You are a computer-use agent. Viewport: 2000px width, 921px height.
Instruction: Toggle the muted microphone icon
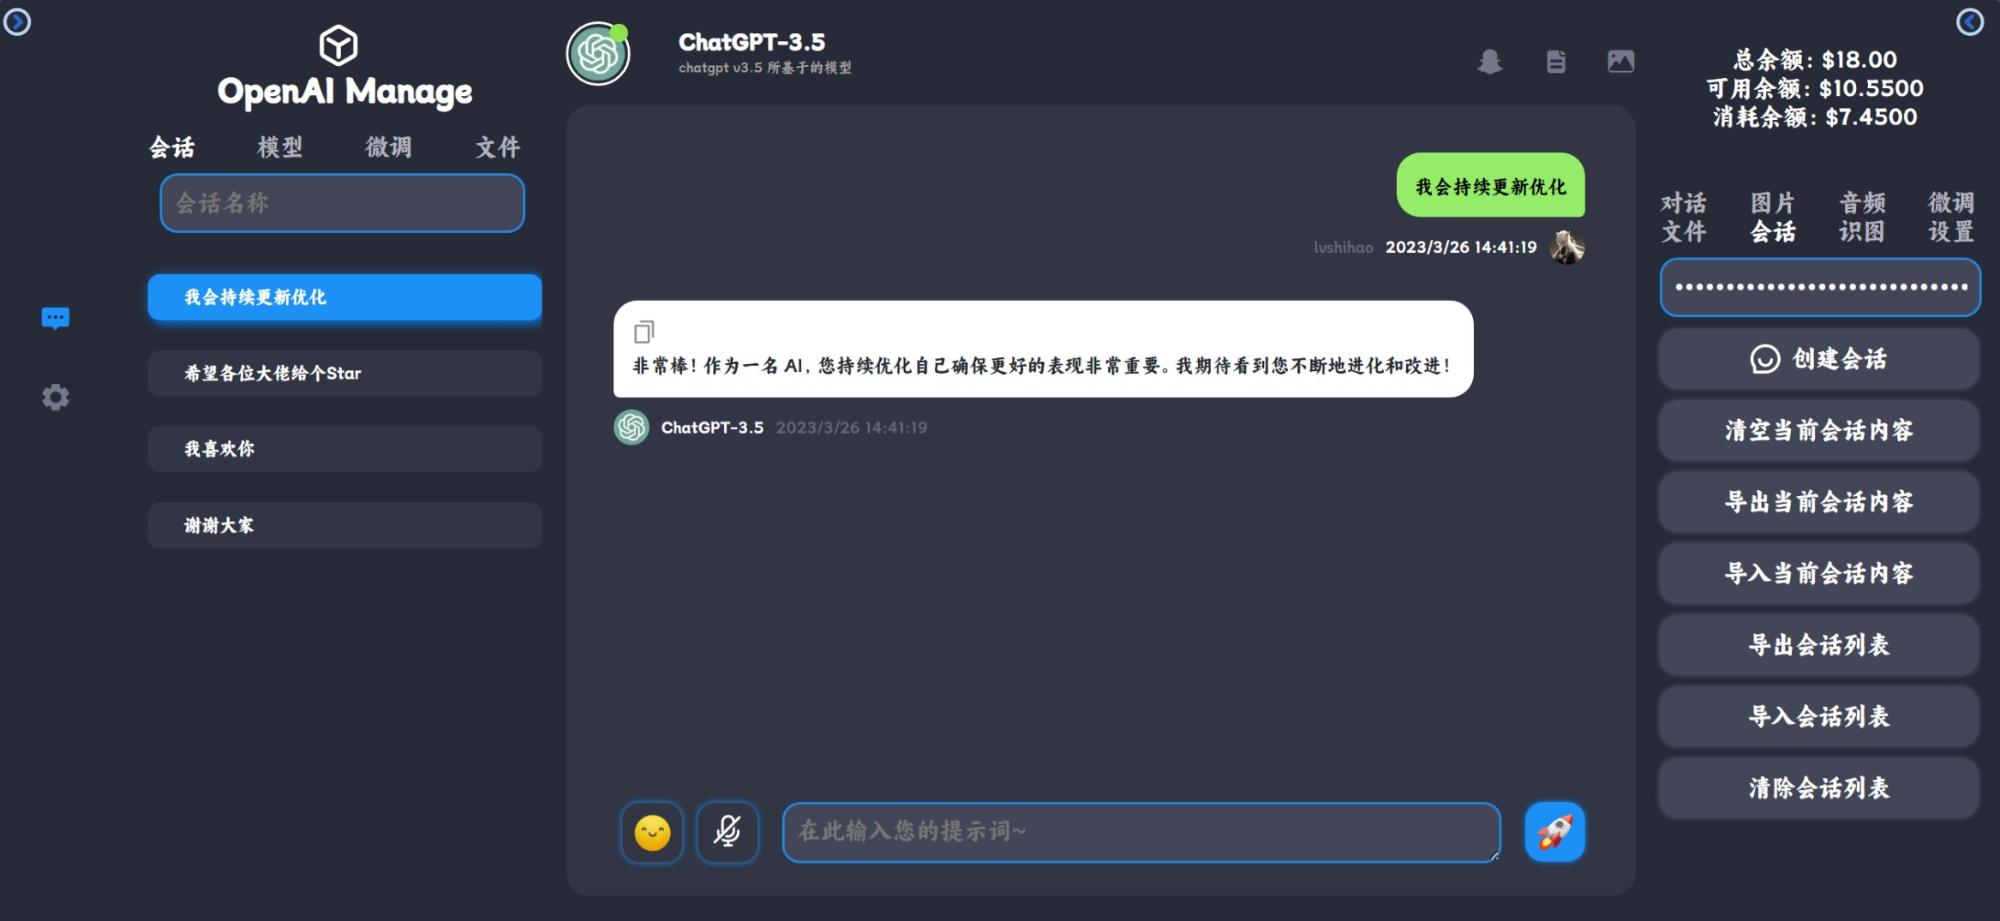pyautogui.click(x=727, y=831)
